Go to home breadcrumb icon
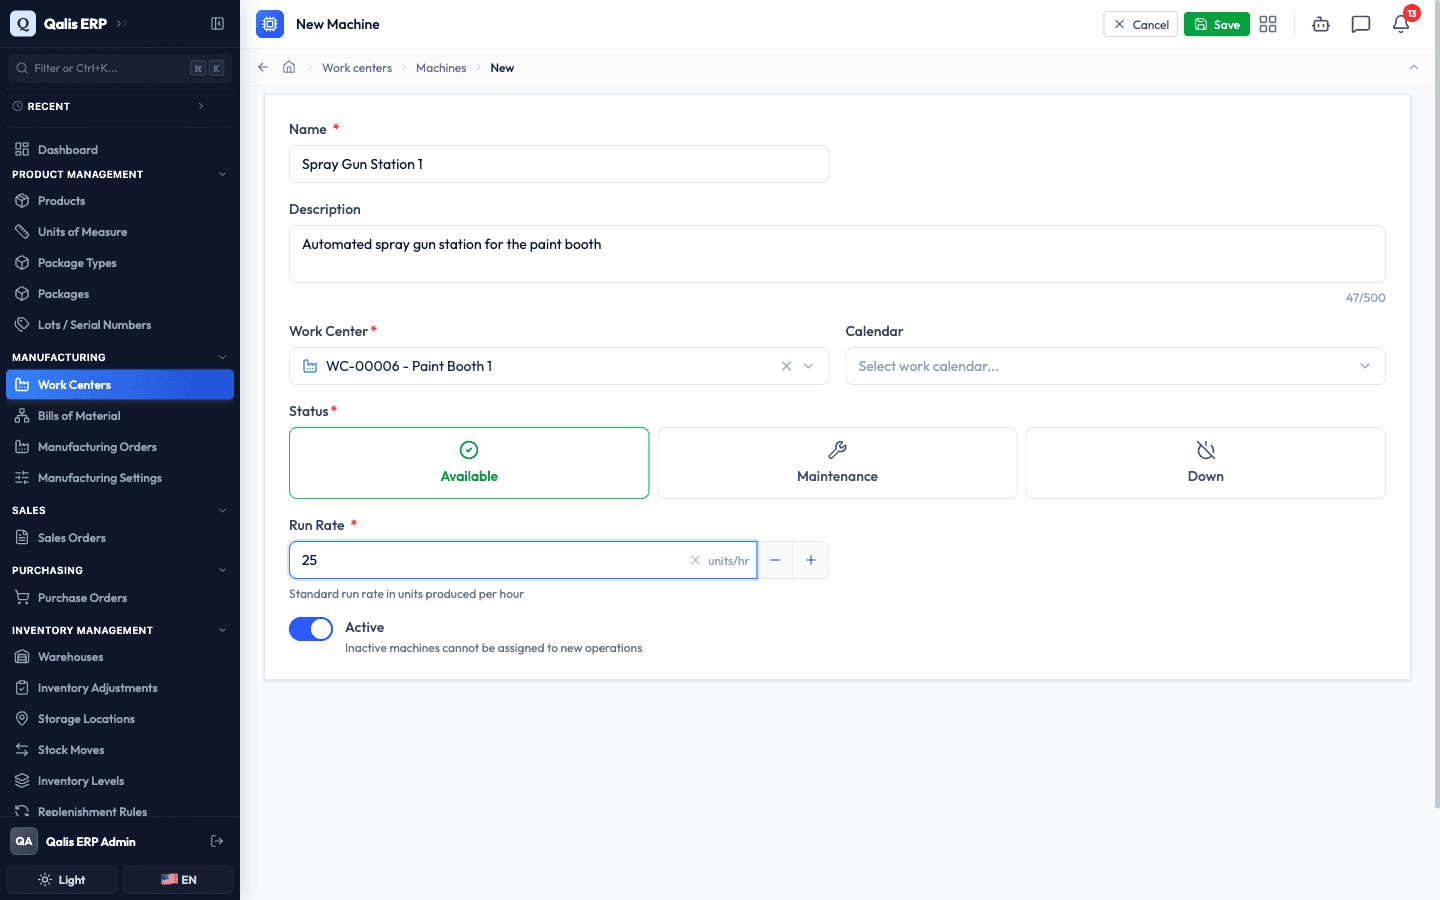 click(x=289, y=67)
